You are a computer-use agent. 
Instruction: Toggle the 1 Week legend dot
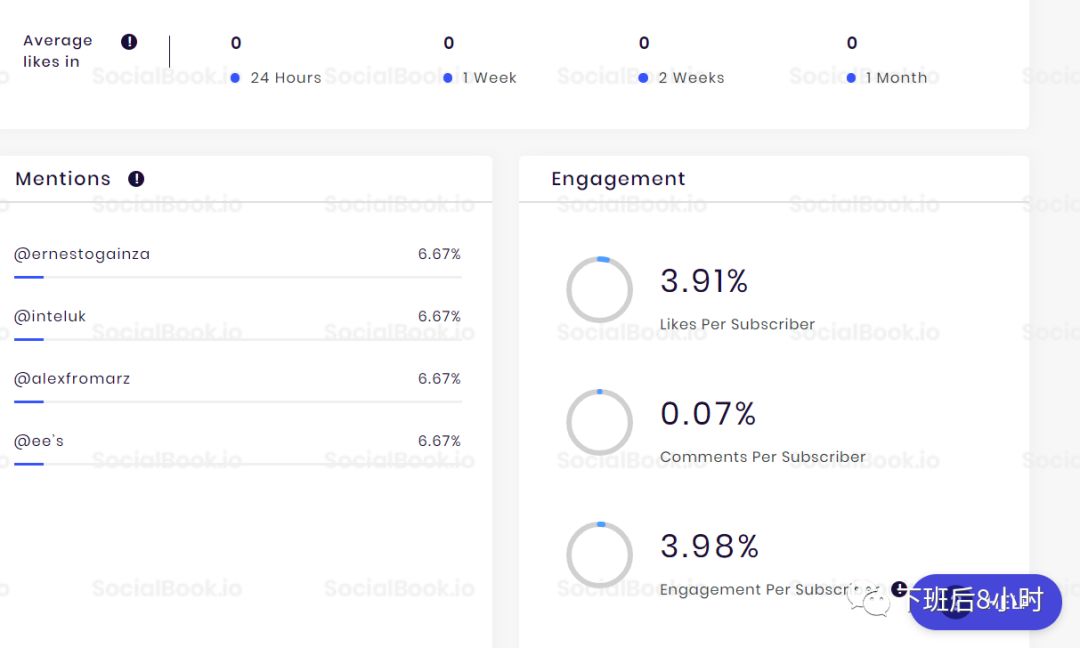(448, 78)
